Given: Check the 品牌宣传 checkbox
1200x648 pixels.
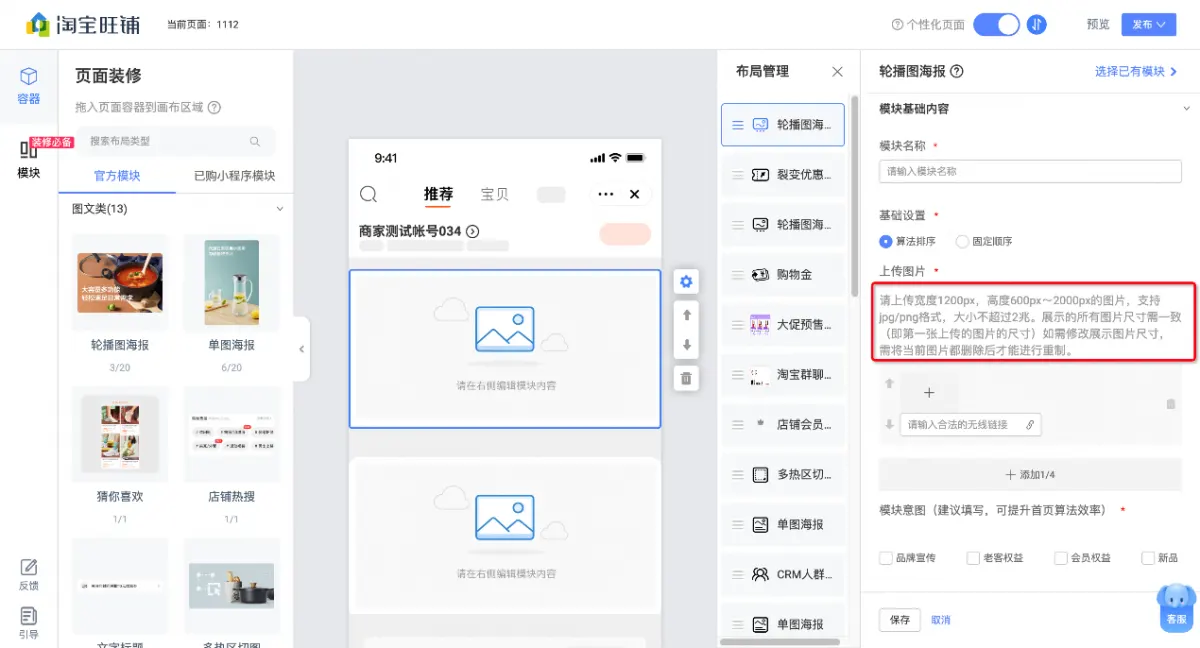Looking at the screenshot, I should click(885, 558).
